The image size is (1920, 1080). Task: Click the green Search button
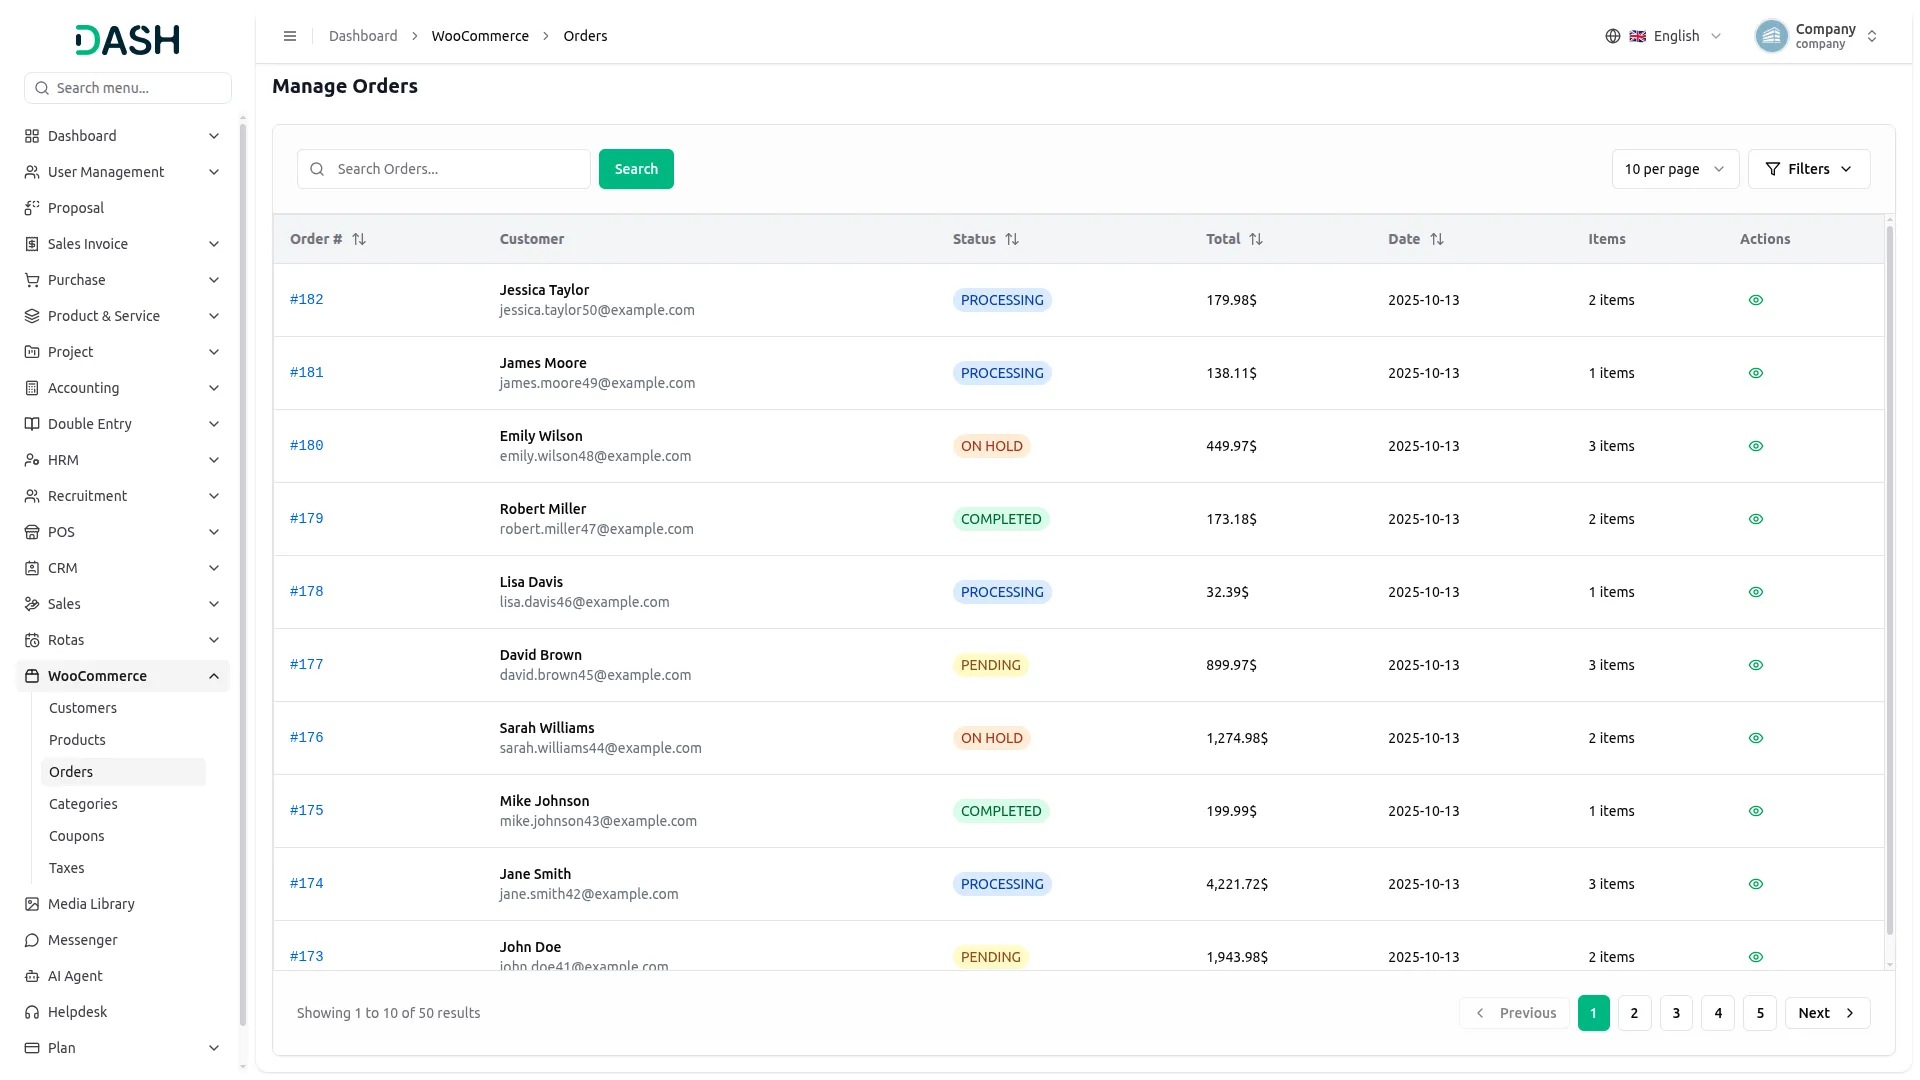pyautogui.click(x=636, y=169)
